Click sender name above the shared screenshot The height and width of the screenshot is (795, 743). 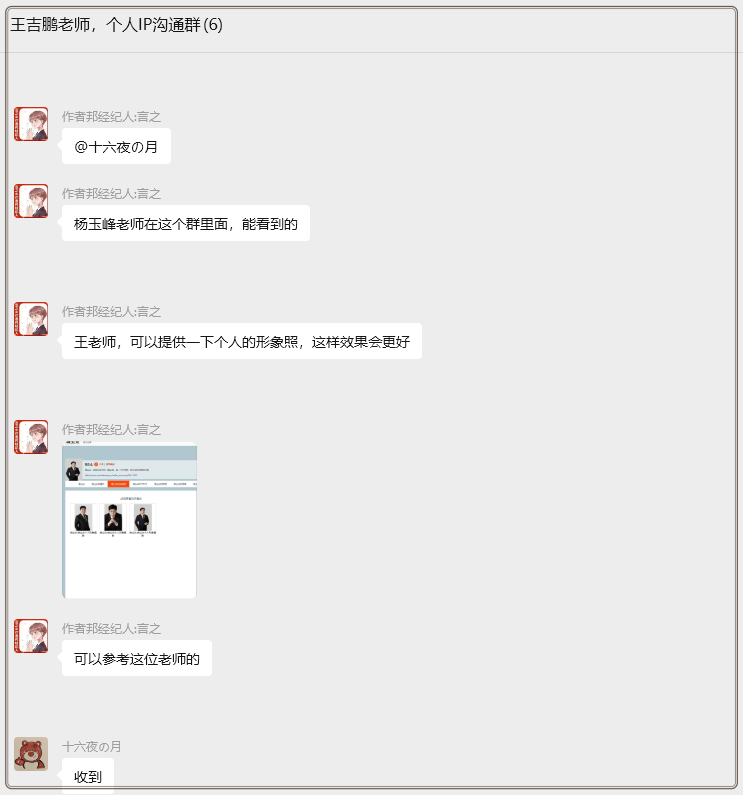coord(112,430)
